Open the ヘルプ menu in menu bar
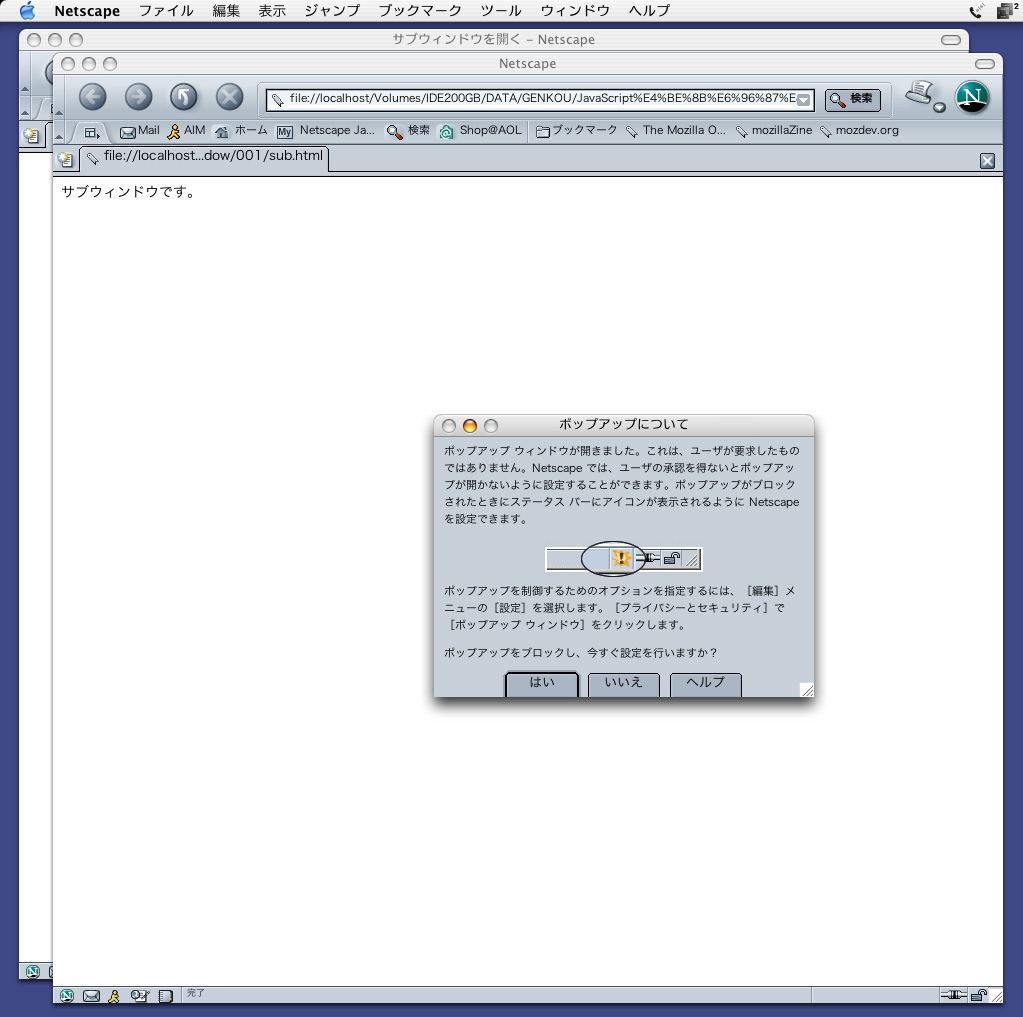1023x1017 pixels. (x=650, y=10)
